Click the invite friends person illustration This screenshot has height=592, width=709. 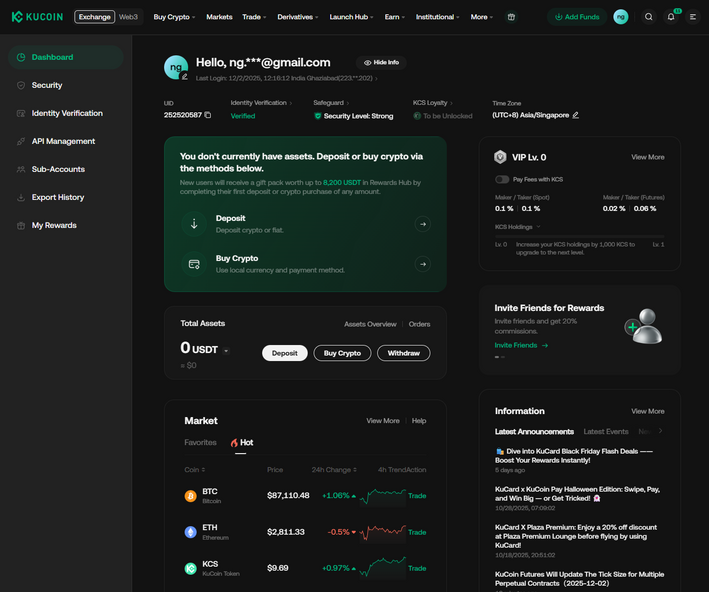tap(644, 326)
